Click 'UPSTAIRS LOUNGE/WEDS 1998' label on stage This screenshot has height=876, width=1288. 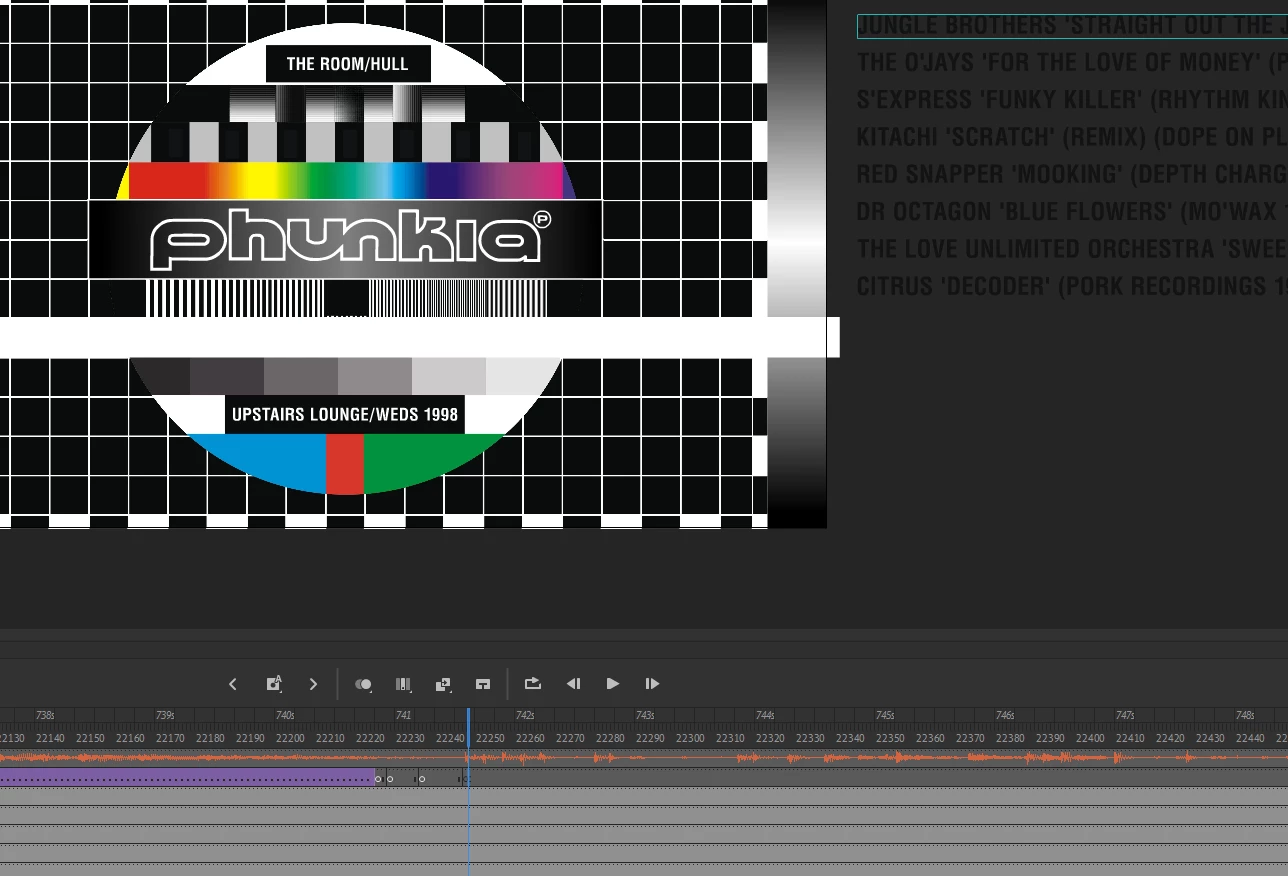click(x=345, y=415)
